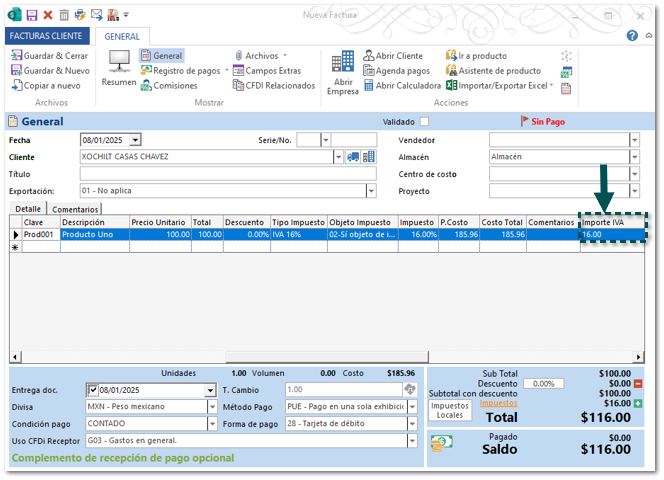Click the Abrir Empresa icon
The height and width of the screenshot is (480, 664).
coord(342,71)
